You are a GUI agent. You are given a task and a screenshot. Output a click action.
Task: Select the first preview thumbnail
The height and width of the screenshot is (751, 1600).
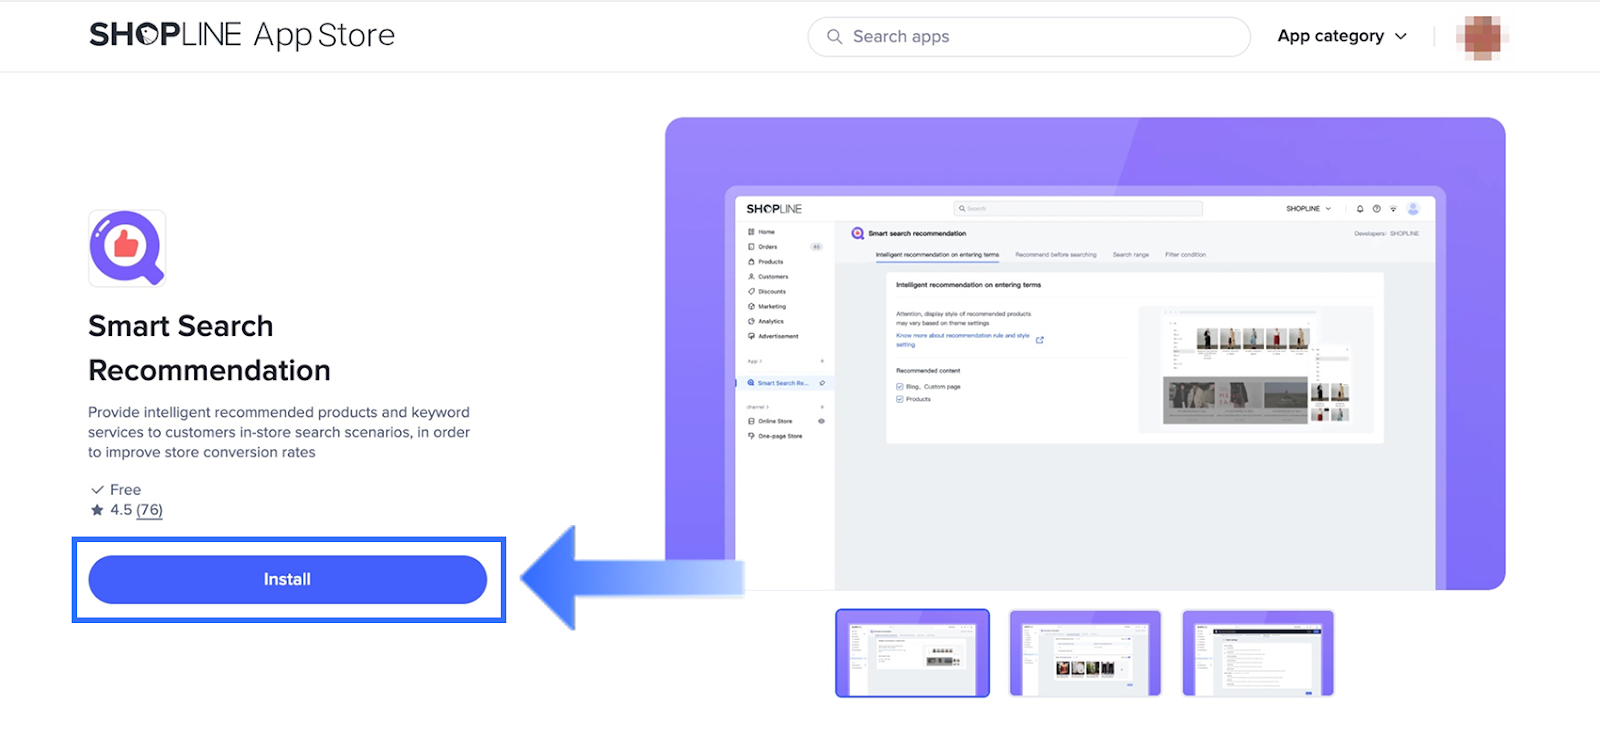coord(912,653)
